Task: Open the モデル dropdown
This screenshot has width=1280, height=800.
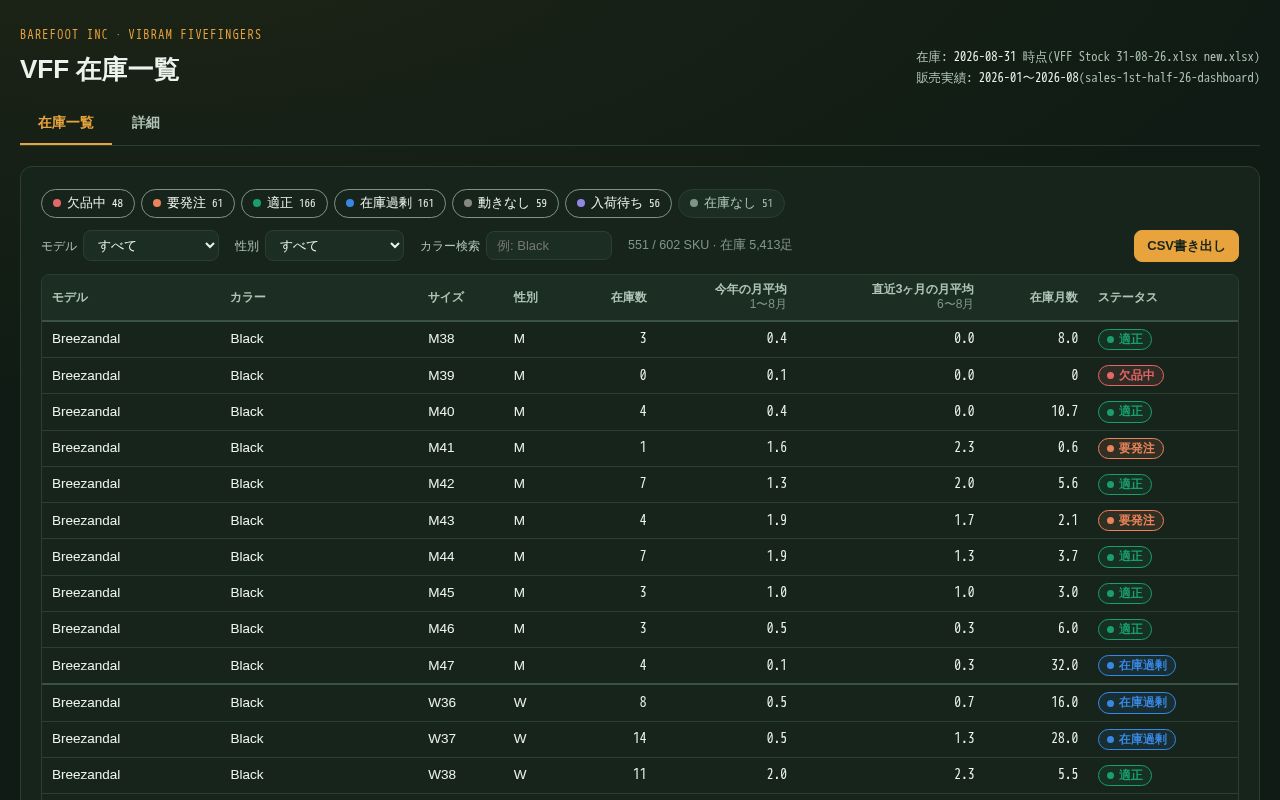Action: [x=151, y=245]
